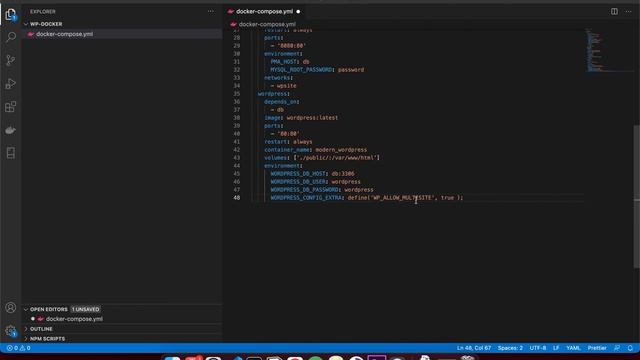This screenshot has width=640, height=360.
Task: Click the '- wpsite' network line 34
Action: [283, 86]
